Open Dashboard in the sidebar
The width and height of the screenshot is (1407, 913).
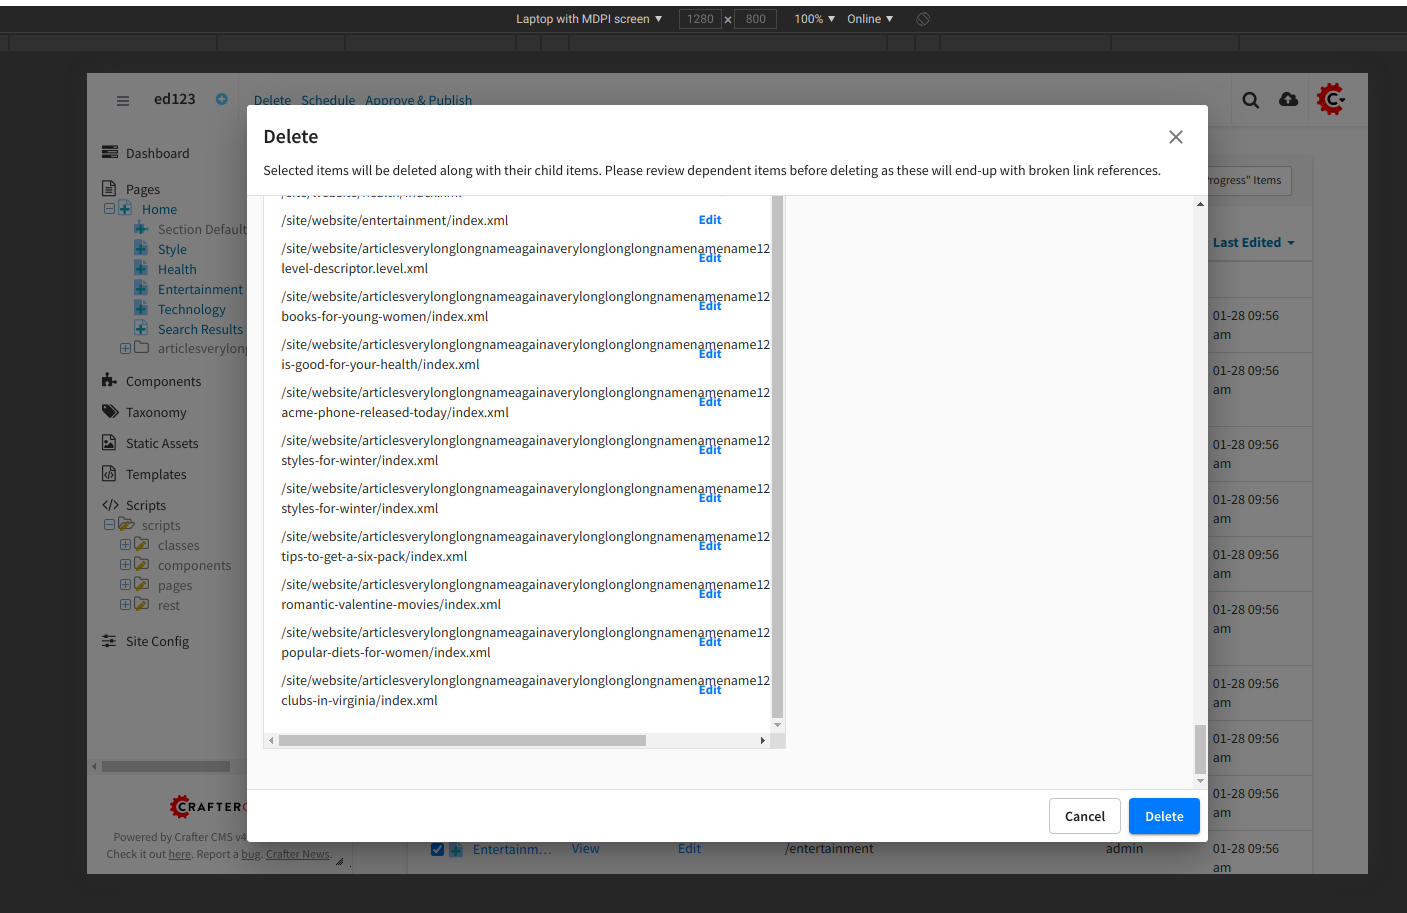coord(157,153)
